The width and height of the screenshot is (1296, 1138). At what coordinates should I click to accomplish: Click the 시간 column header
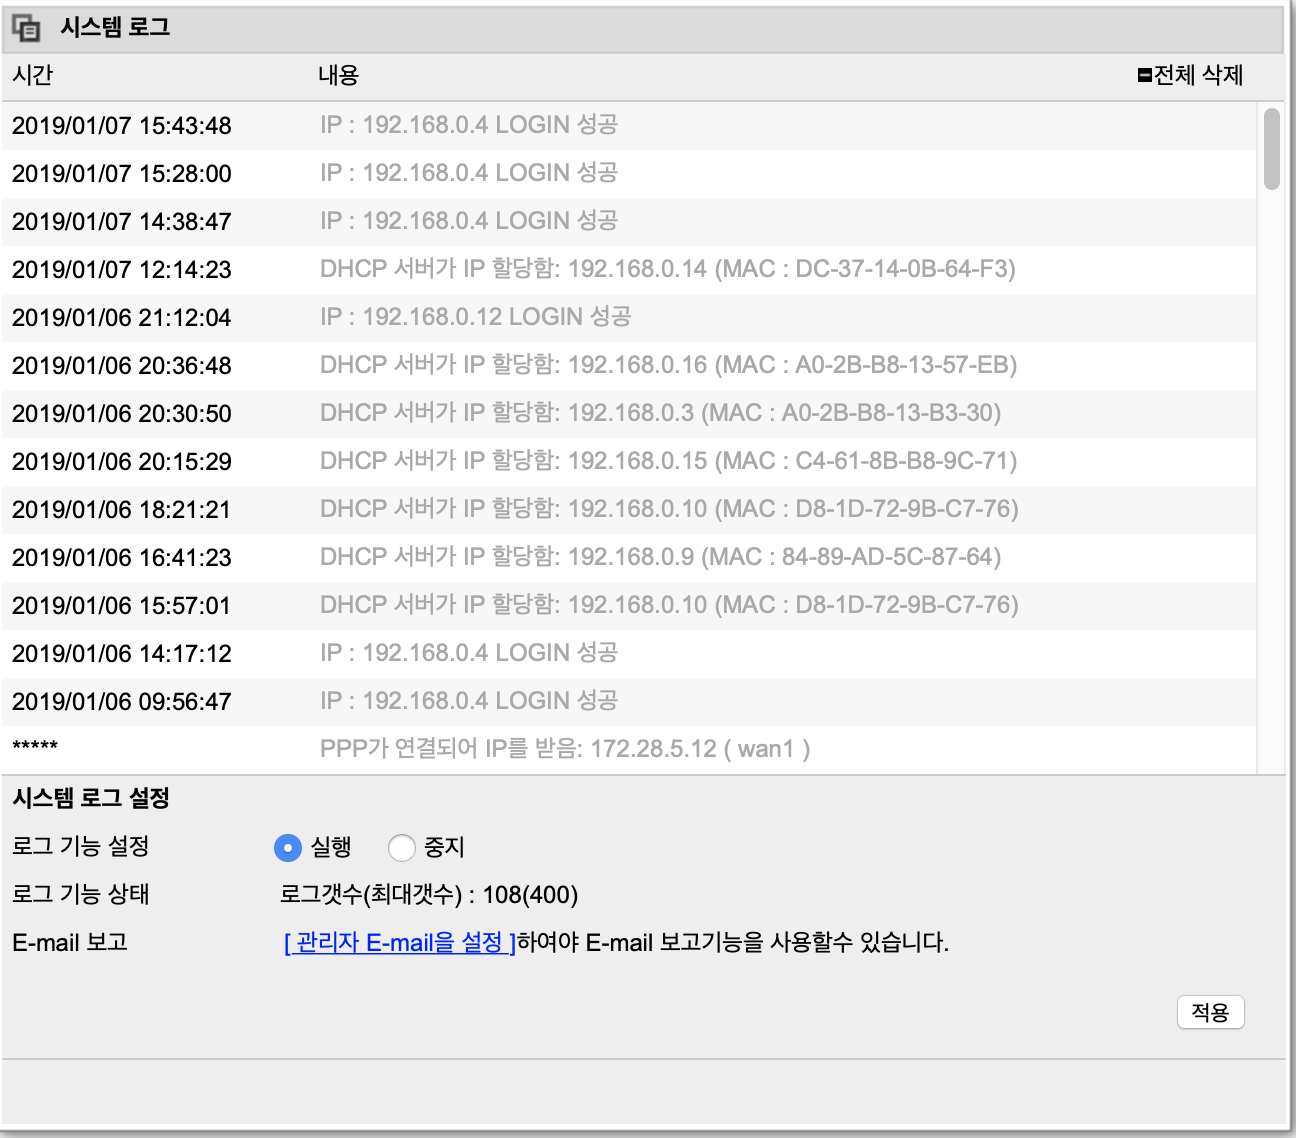click(x=33, y=75)
